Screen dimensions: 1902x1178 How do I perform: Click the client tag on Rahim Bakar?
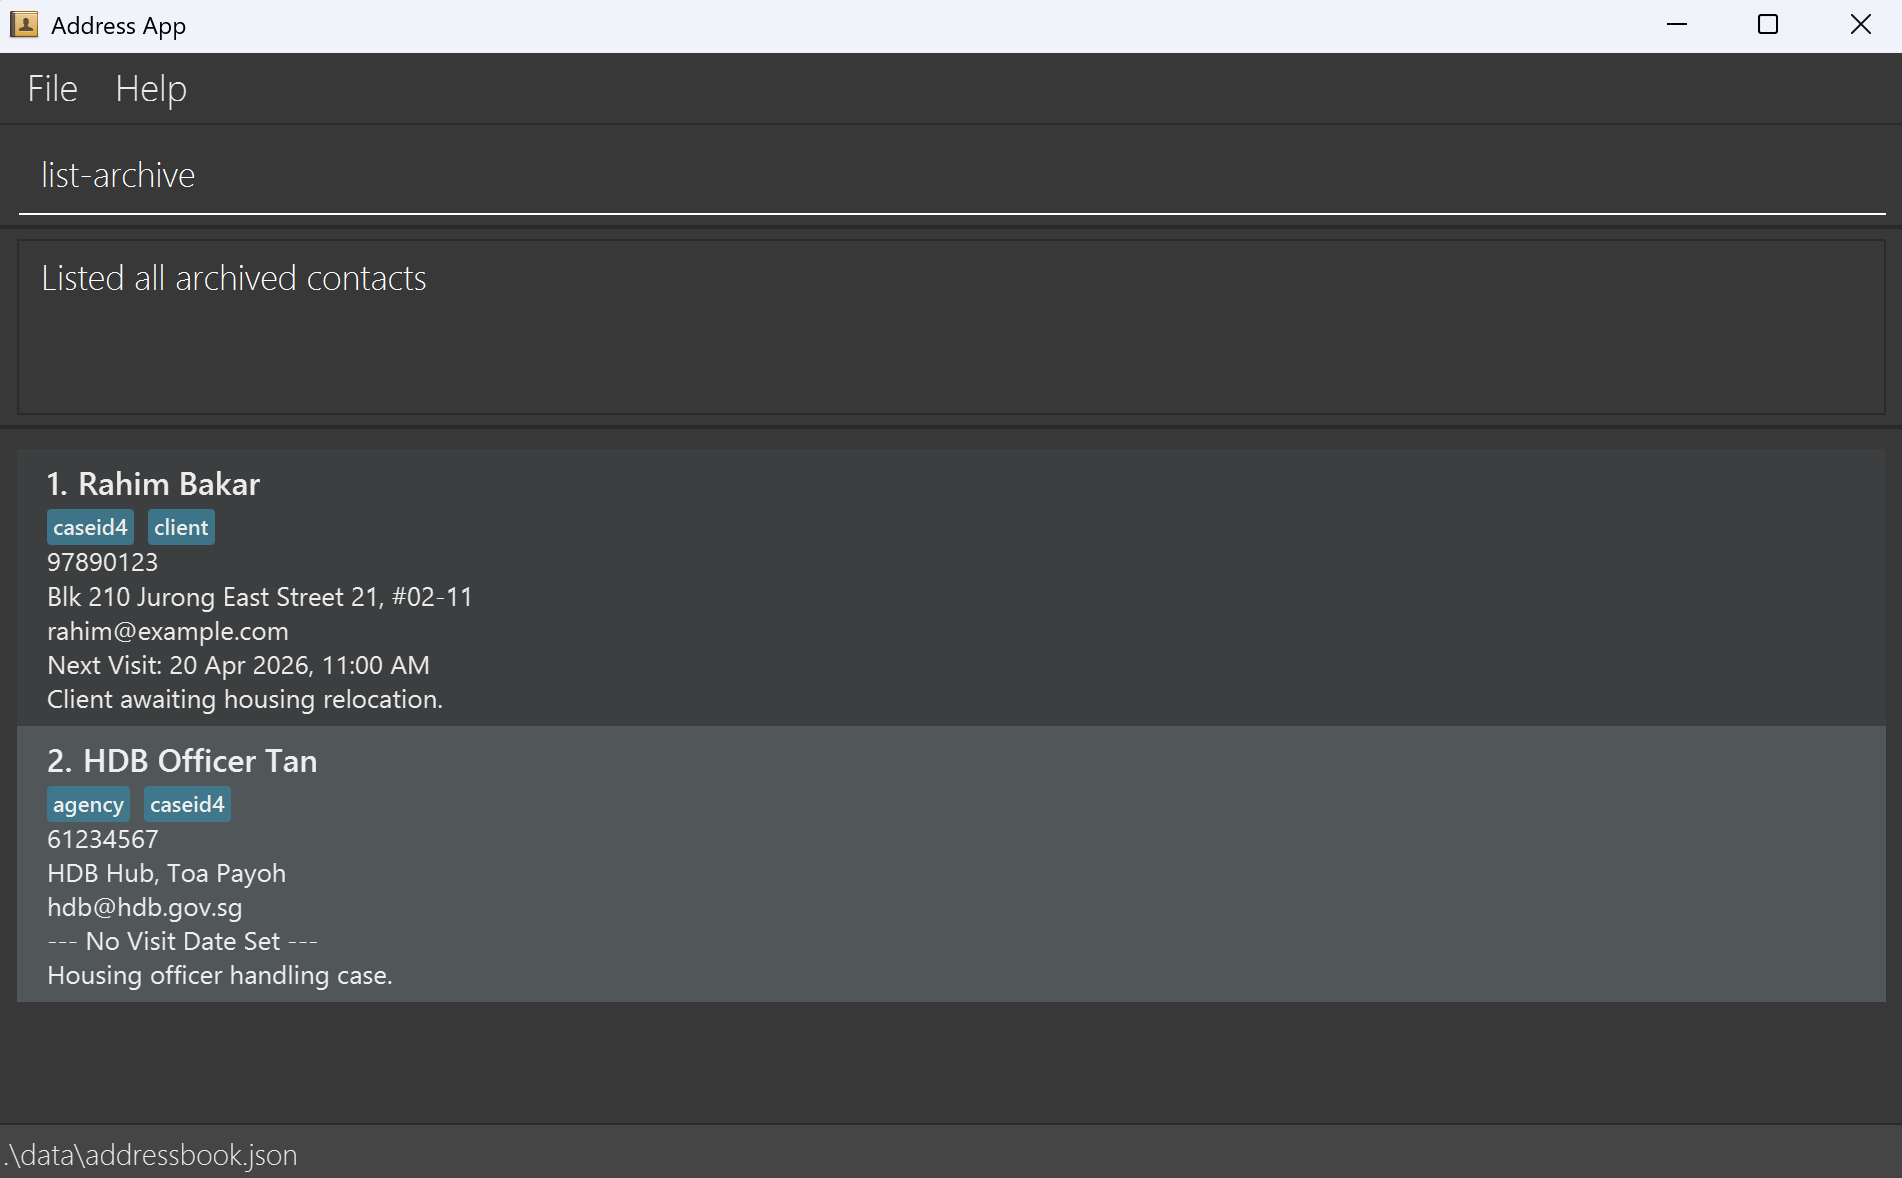pos(181,528)
